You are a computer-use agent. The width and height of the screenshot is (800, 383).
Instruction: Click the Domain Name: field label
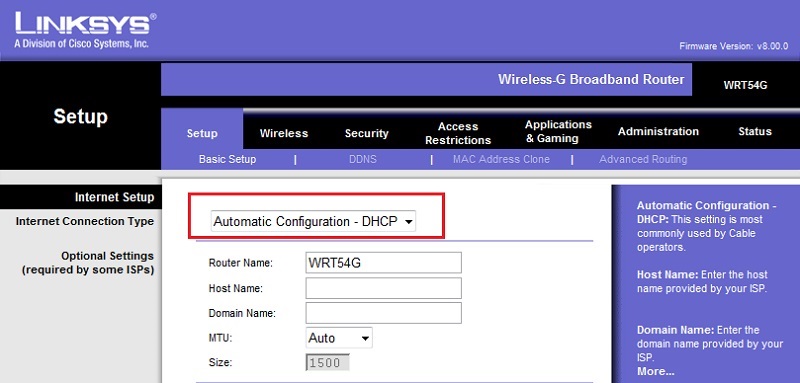(242, 314)
